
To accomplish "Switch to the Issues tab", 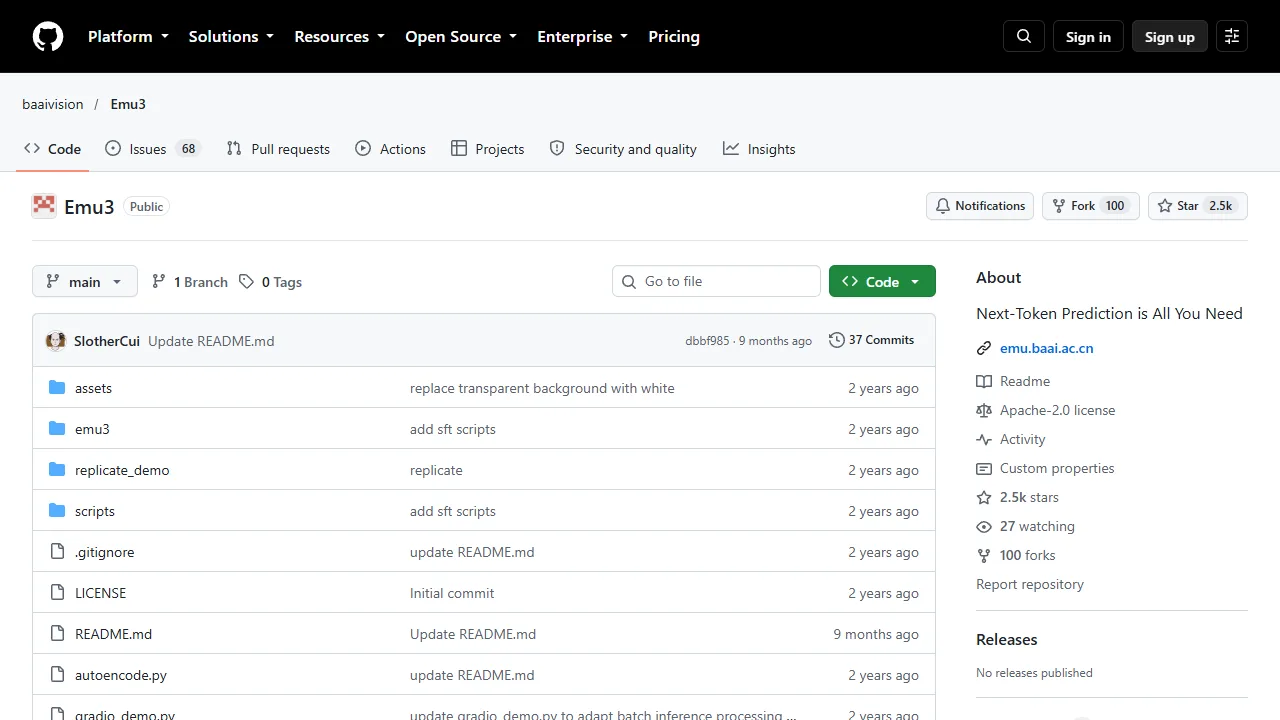I will [x=153, y=149].
